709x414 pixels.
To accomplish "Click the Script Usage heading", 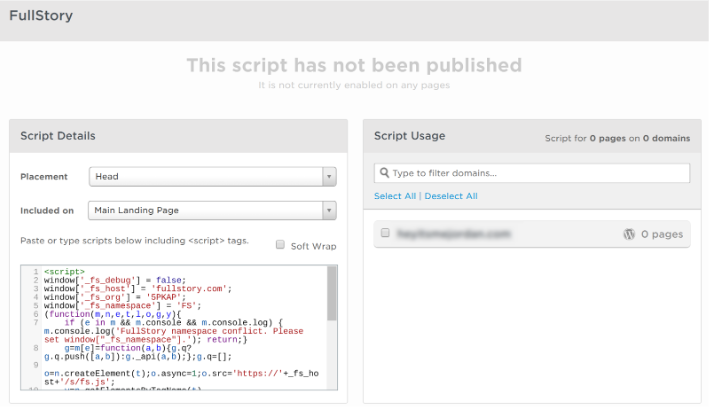I will point(410,136).
